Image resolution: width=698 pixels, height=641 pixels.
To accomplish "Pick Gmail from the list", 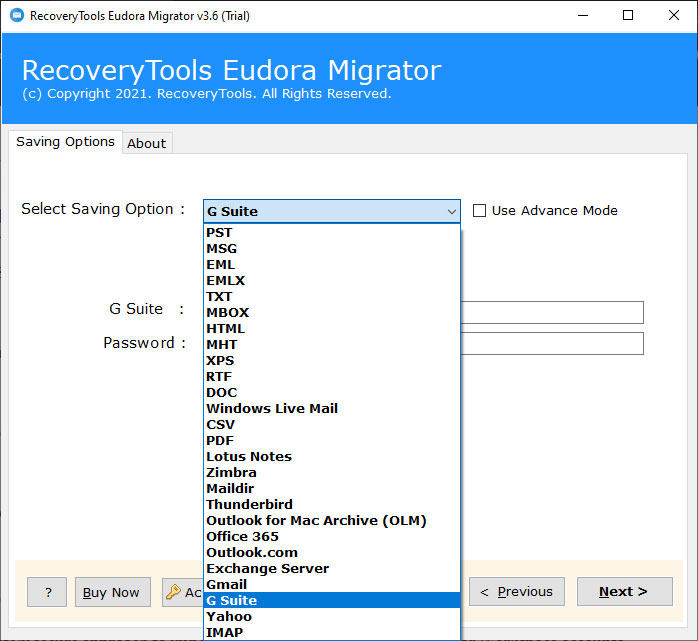I will coord(332,585).
